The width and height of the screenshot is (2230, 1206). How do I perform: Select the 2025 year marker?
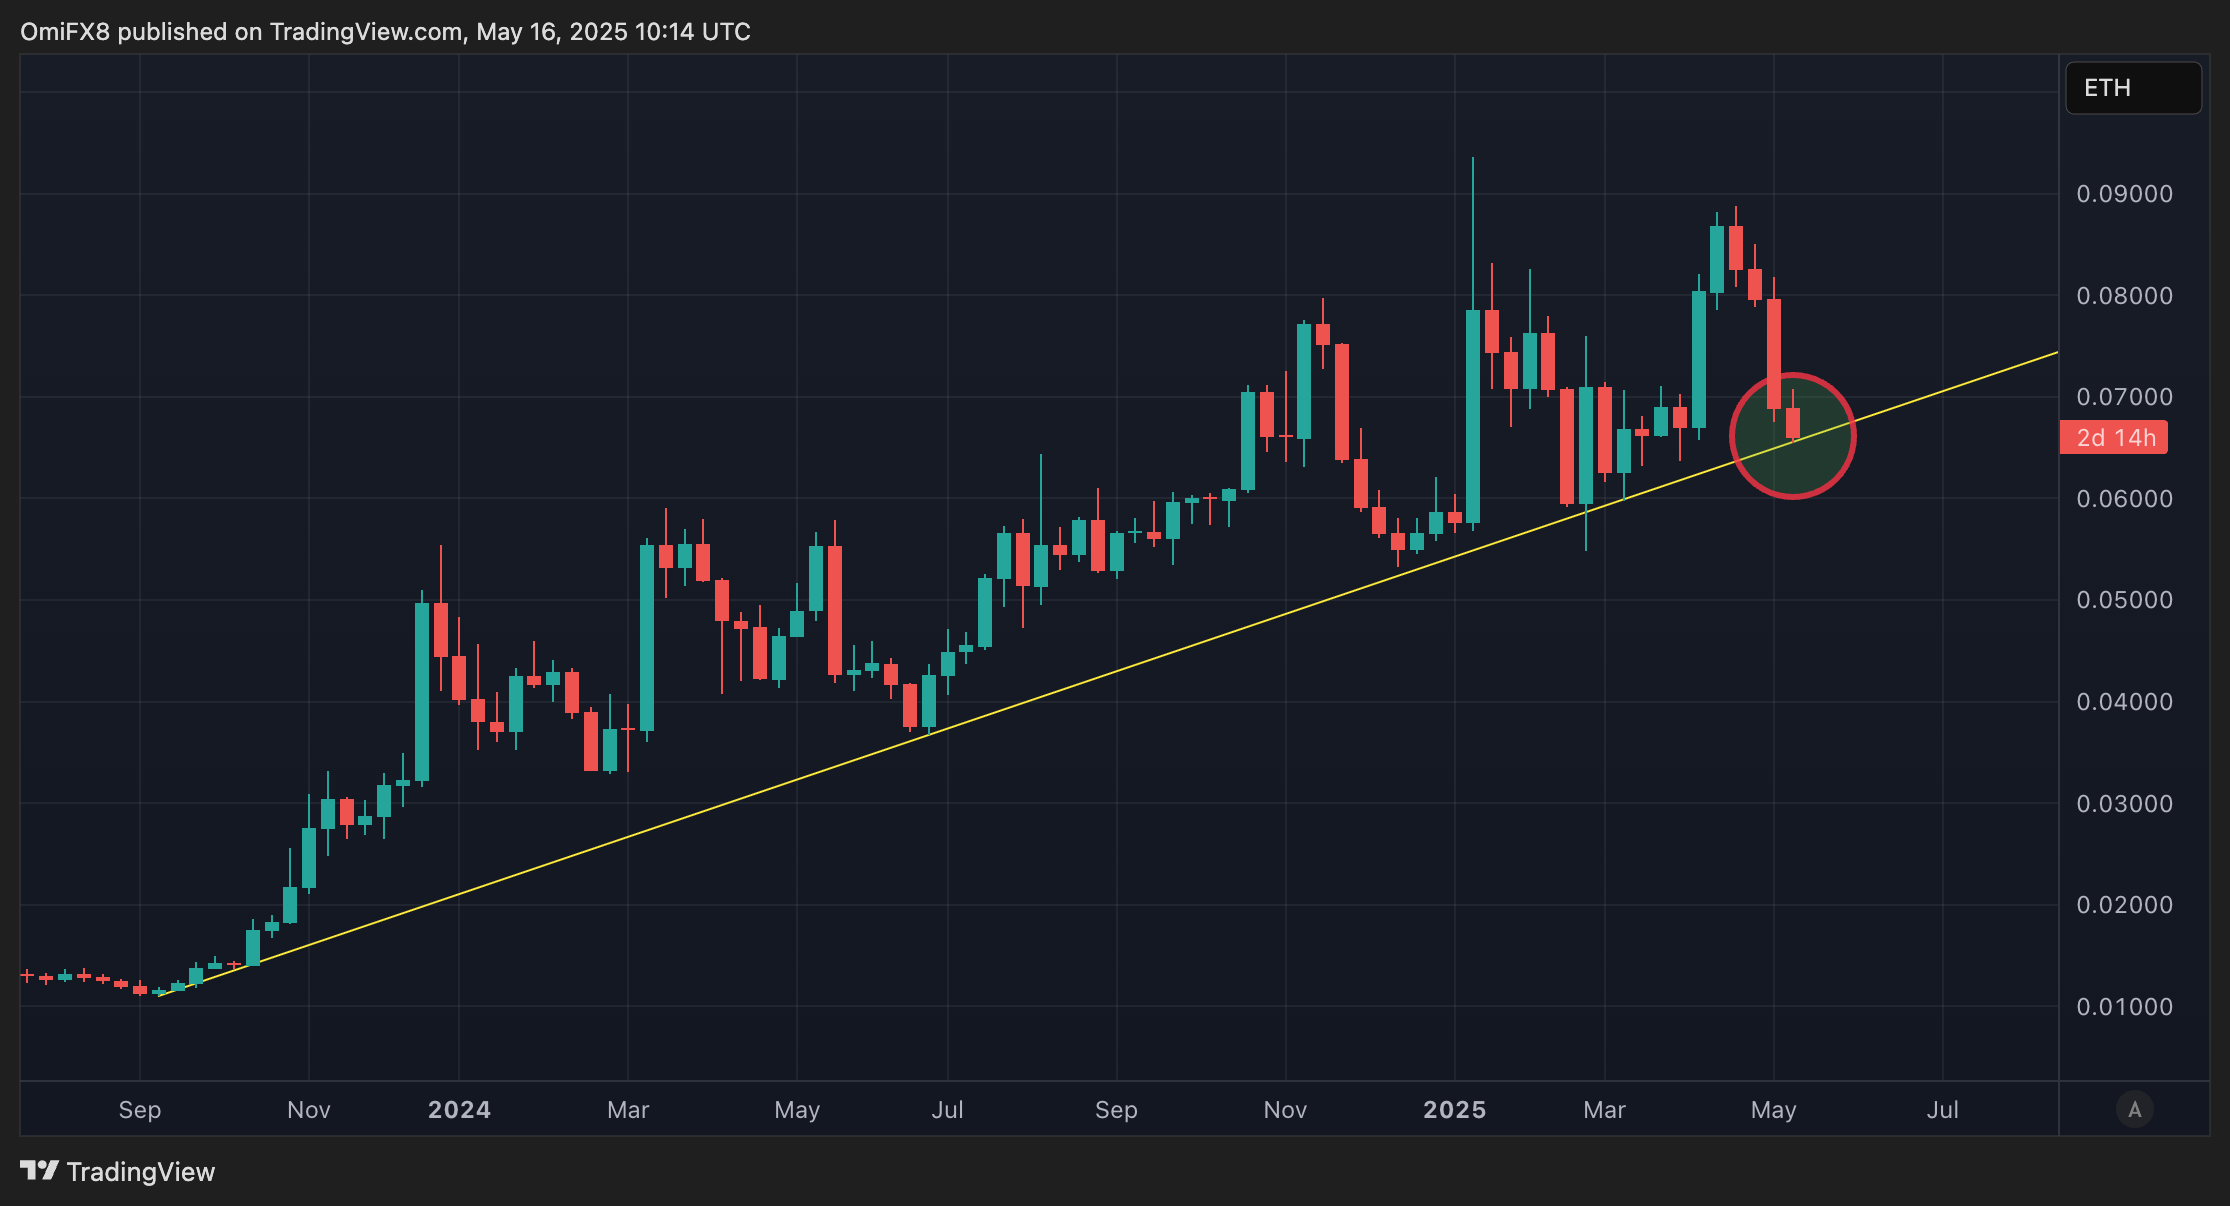(1454, 1110)
